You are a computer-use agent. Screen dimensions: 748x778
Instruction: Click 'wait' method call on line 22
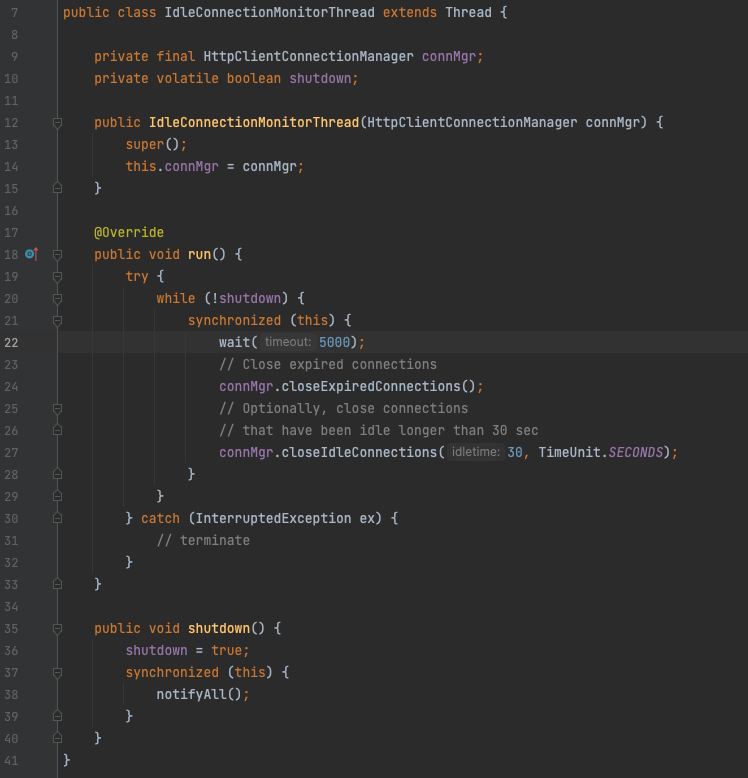235,342
